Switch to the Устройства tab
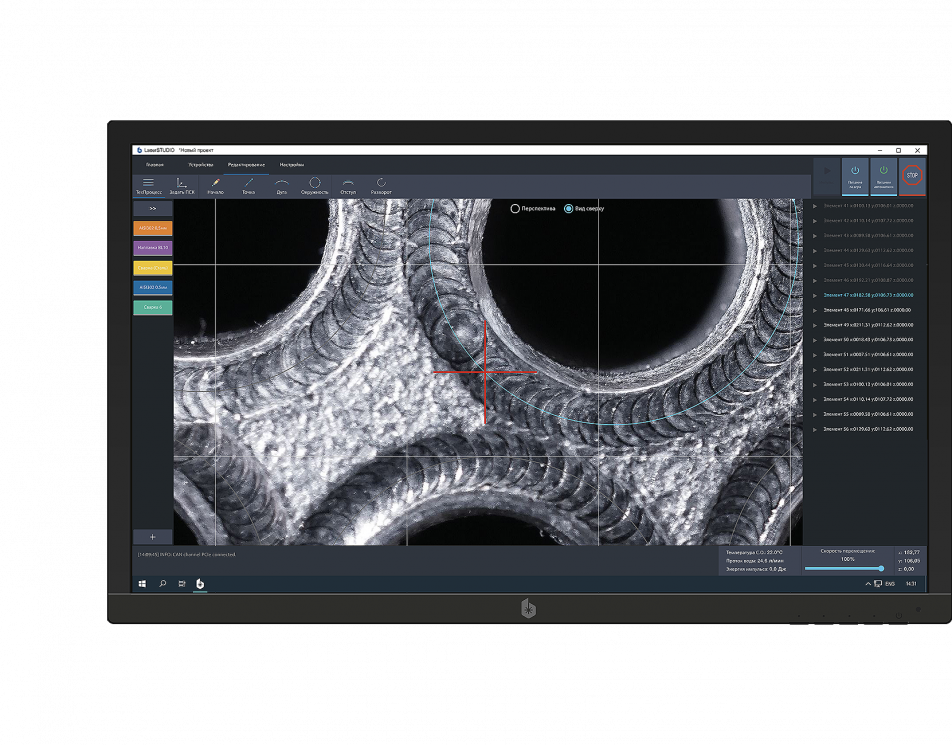The height and width of the screenshot is (745, 952). tap(200, 165)
